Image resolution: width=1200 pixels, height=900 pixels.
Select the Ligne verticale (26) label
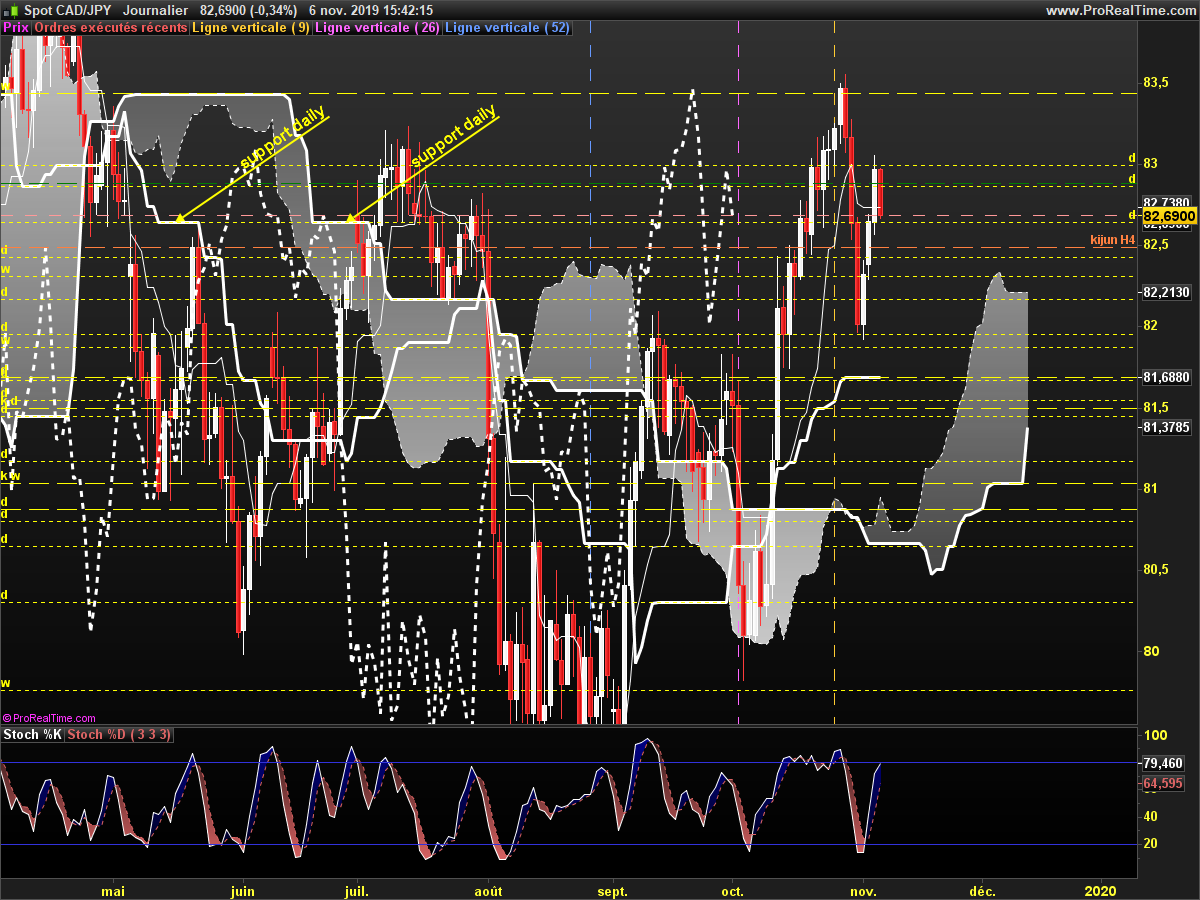[x=377, y=28]
